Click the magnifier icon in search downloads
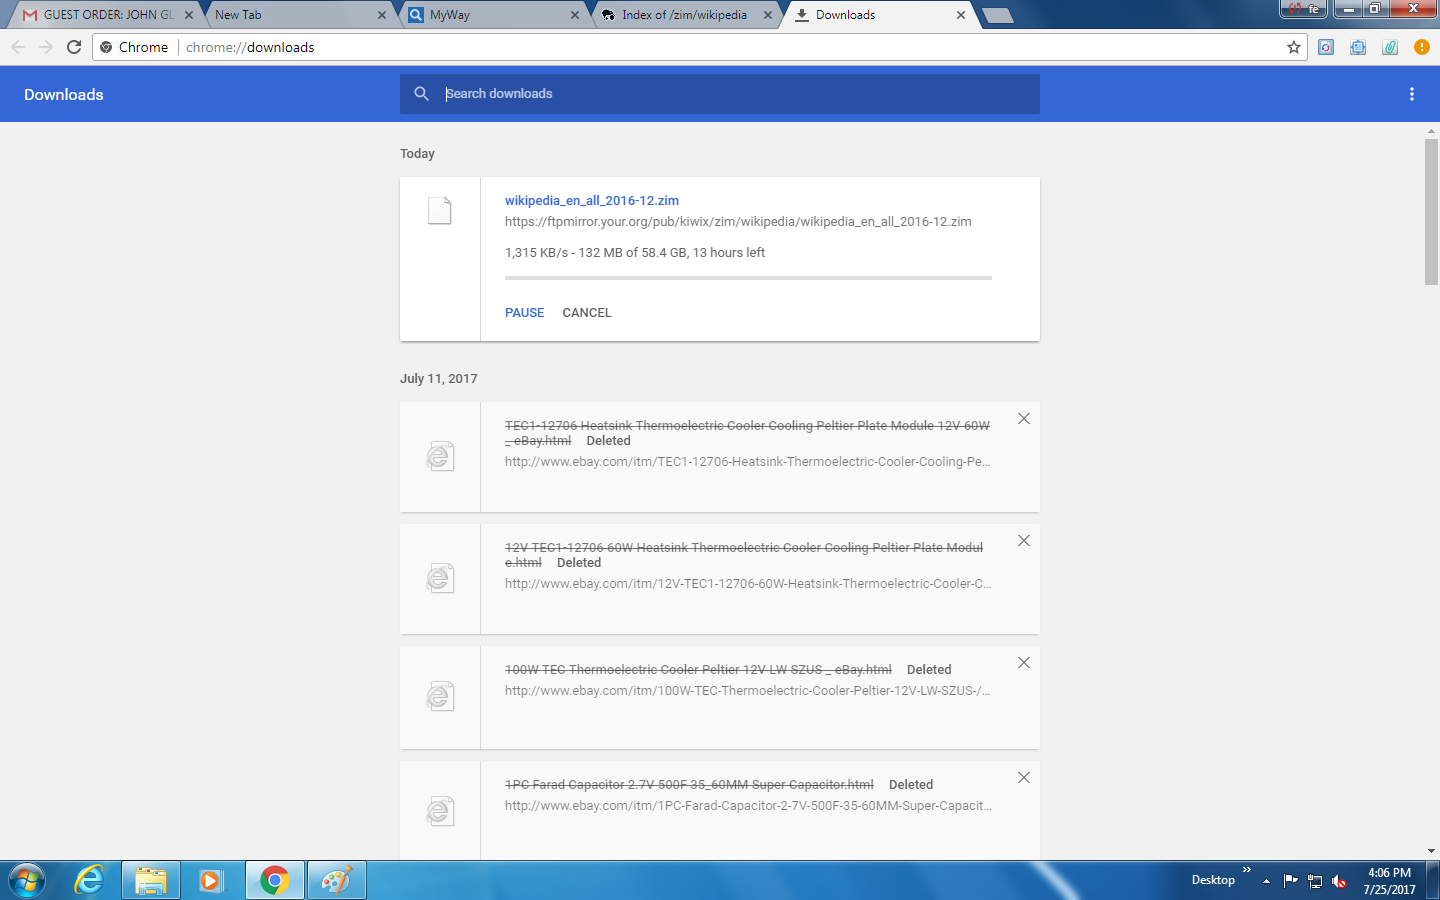The height and width of the screenshot is (900, 1440). point(422,93)
